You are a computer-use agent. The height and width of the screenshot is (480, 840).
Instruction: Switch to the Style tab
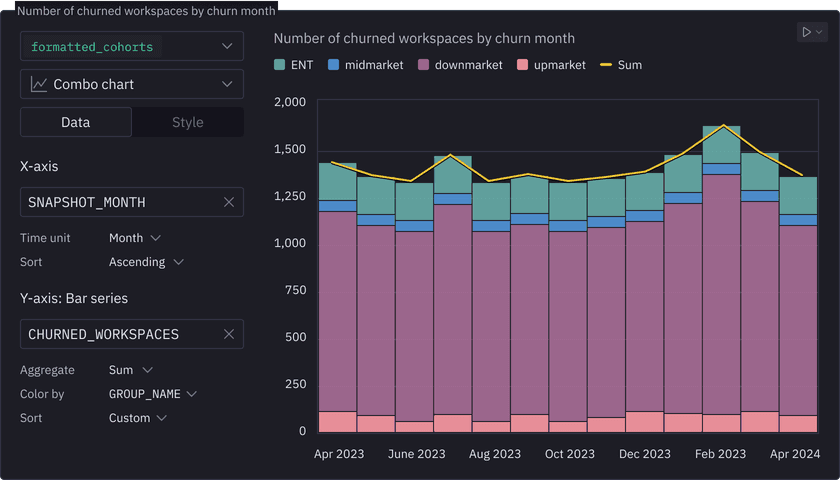tap(187, 122)
